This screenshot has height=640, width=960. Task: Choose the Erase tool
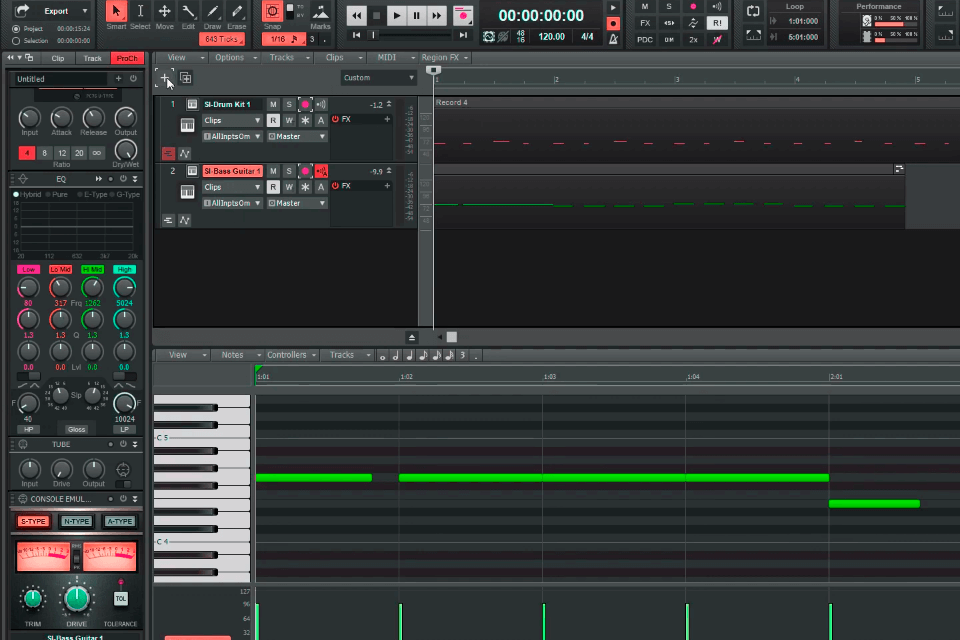(x=236, y=11)
